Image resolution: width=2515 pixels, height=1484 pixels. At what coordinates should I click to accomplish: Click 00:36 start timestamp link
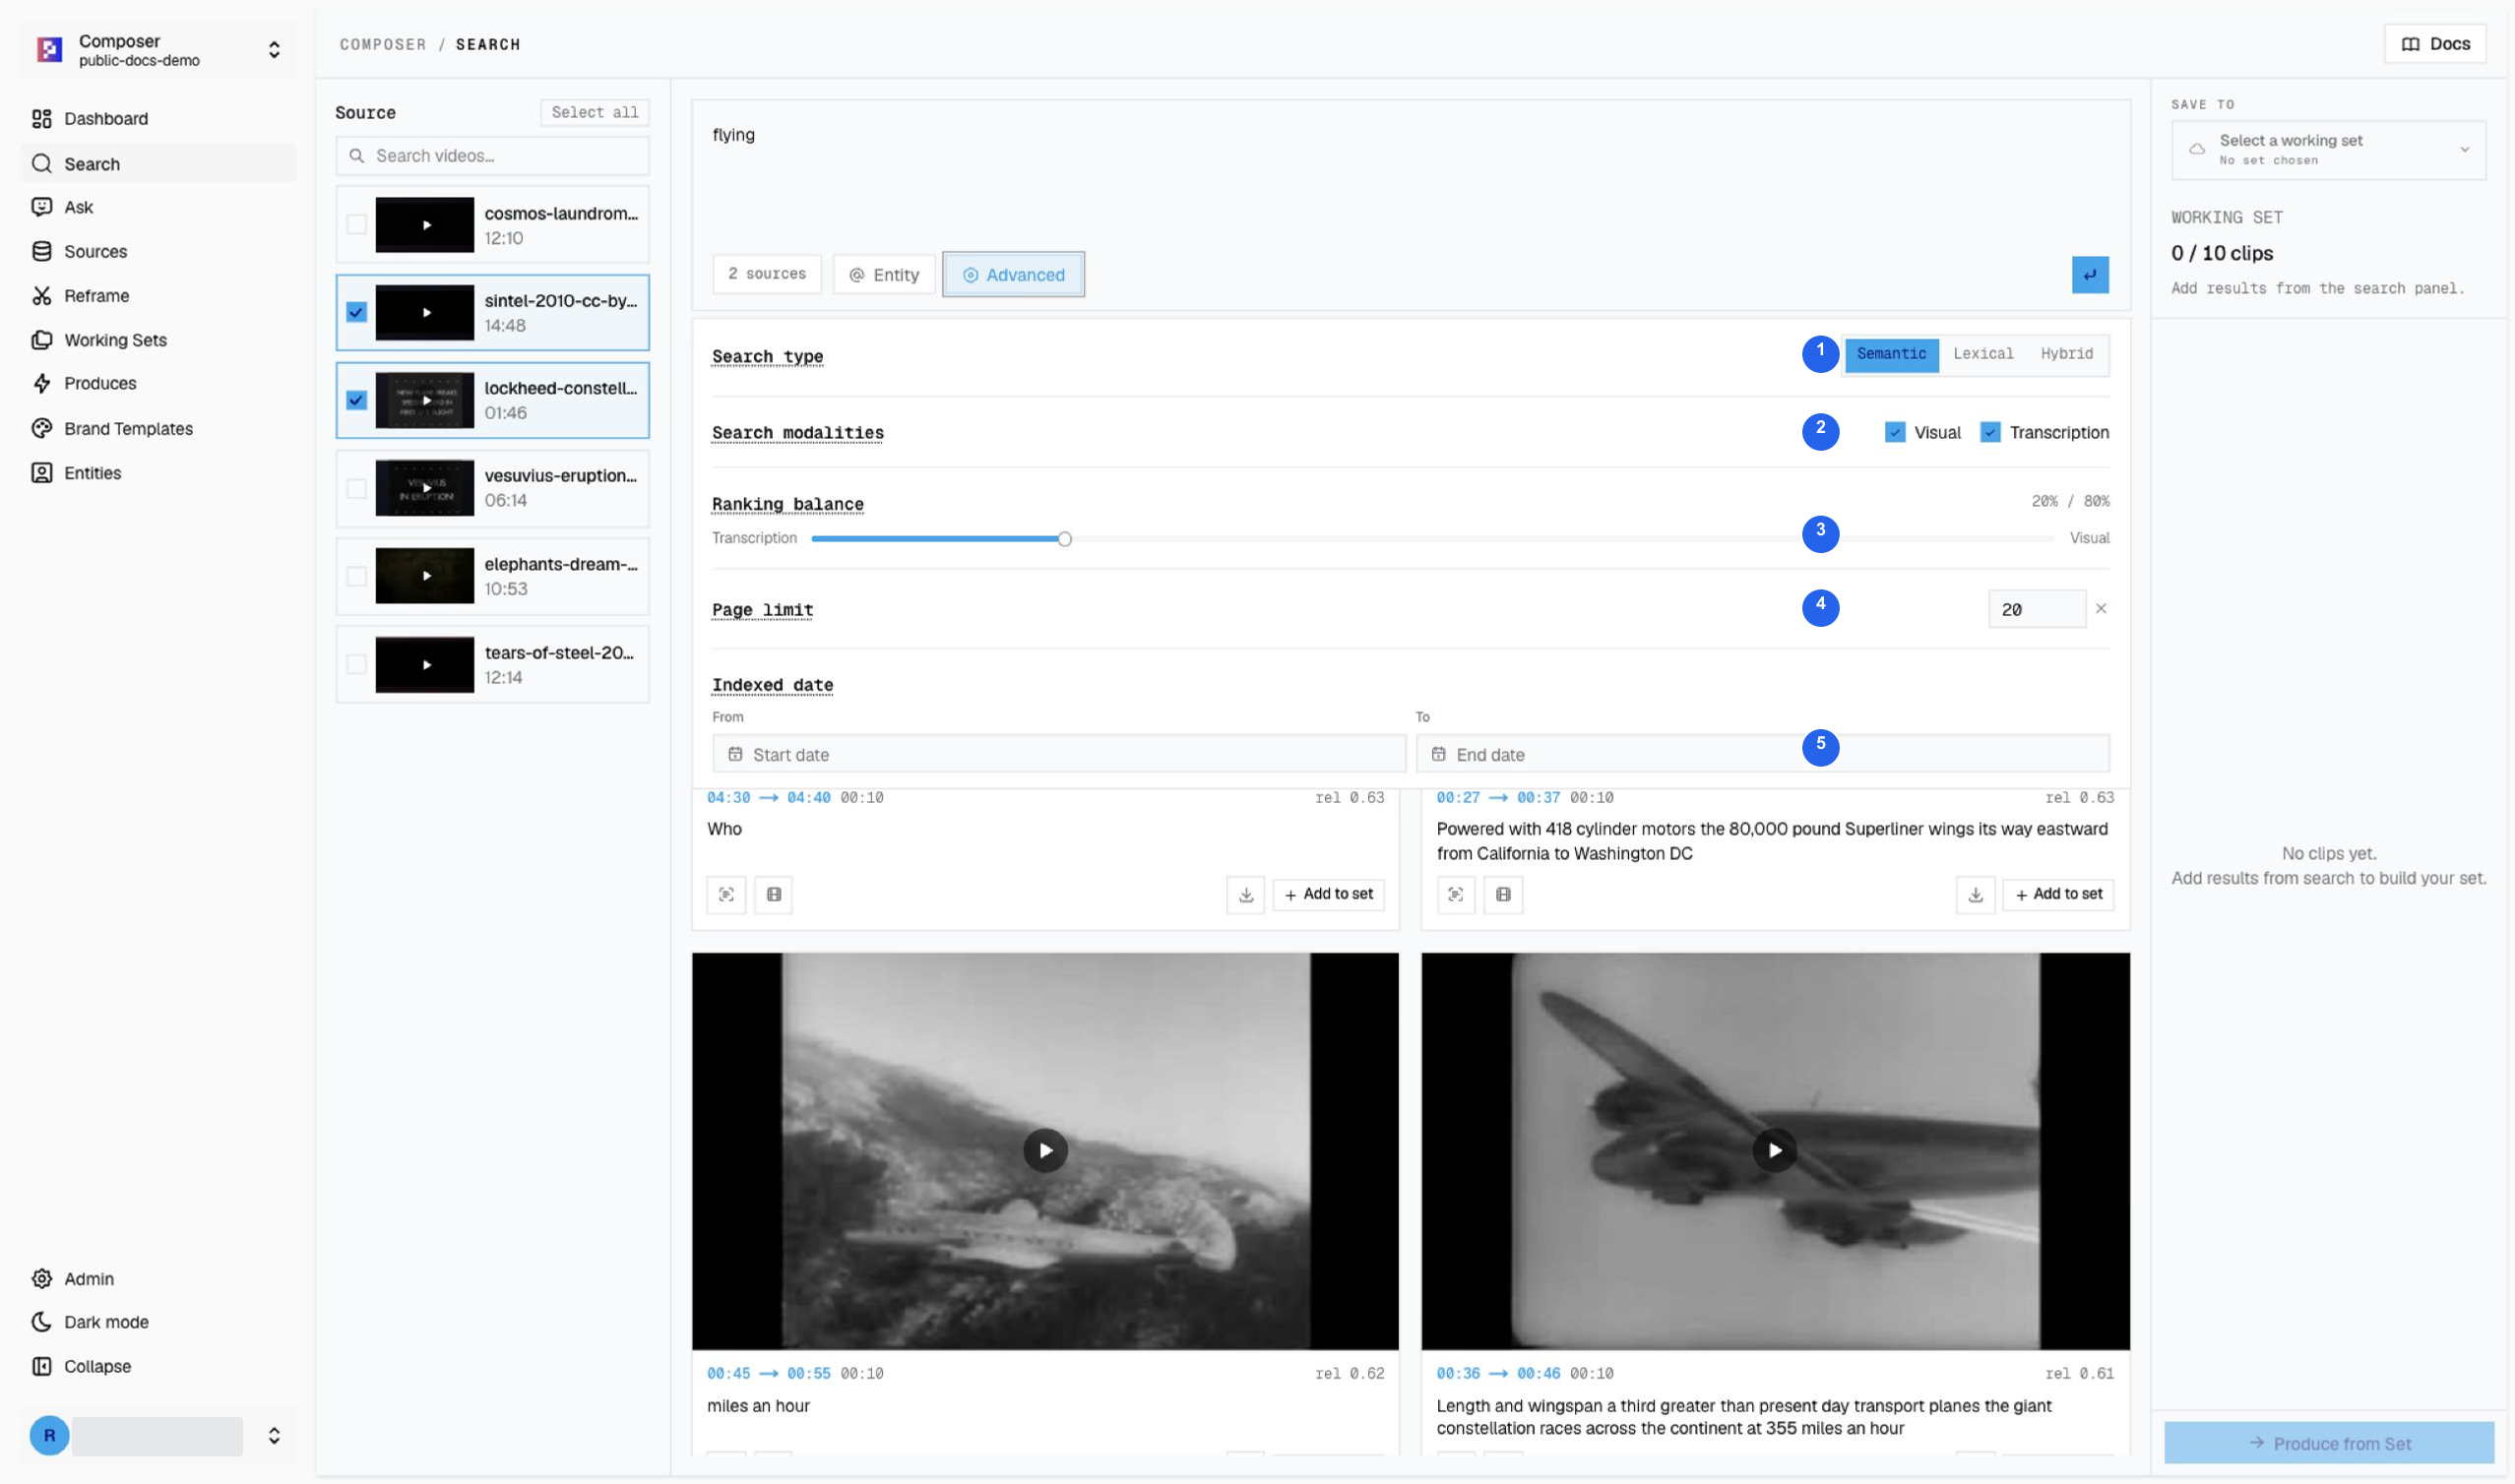point(1458,1373)
